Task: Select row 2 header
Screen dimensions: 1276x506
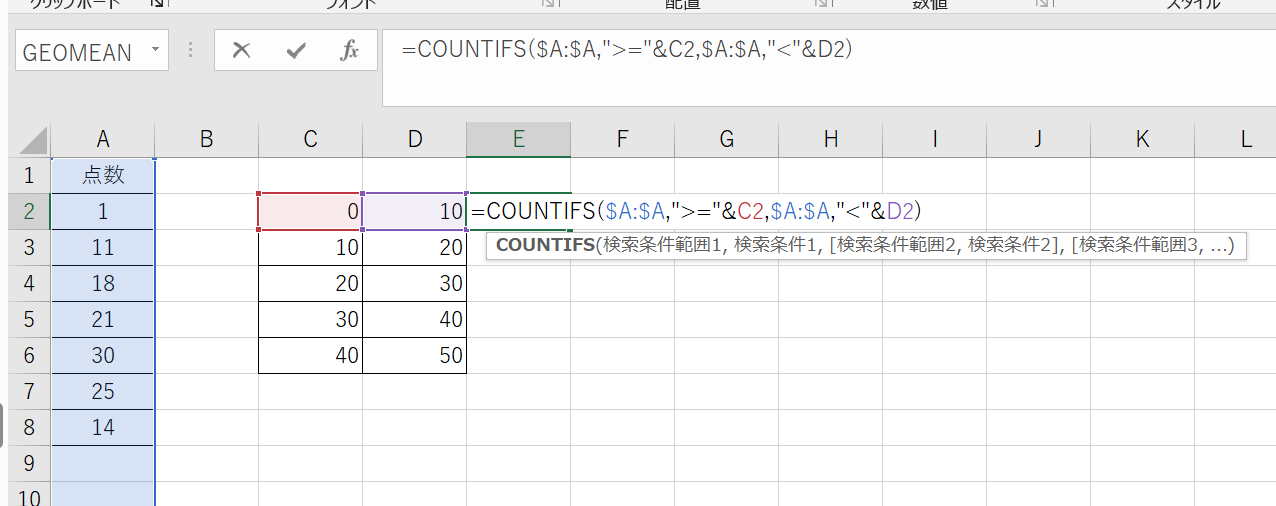Action: (28, 212)
